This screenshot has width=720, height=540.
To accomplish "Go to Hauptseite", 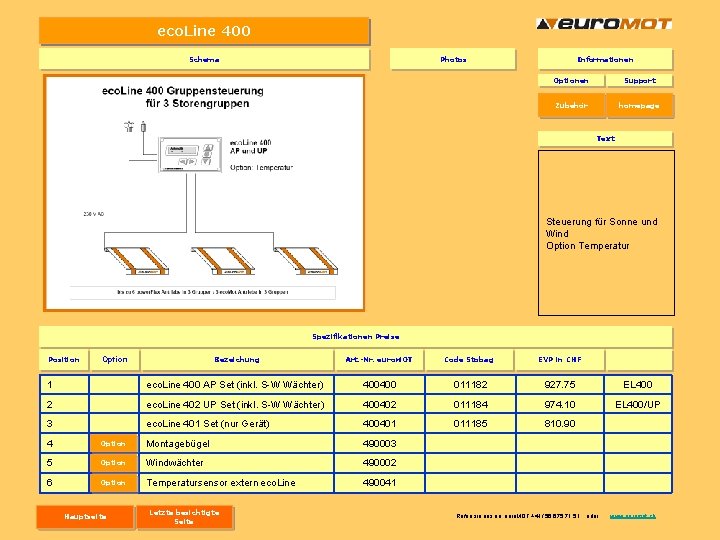I will point(85,517).
